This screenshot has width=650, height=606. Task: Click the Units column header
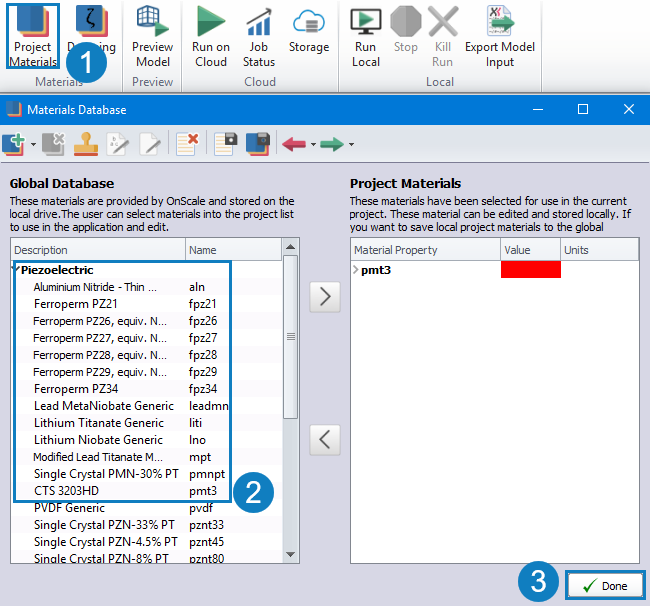click(x=599, y=250)
